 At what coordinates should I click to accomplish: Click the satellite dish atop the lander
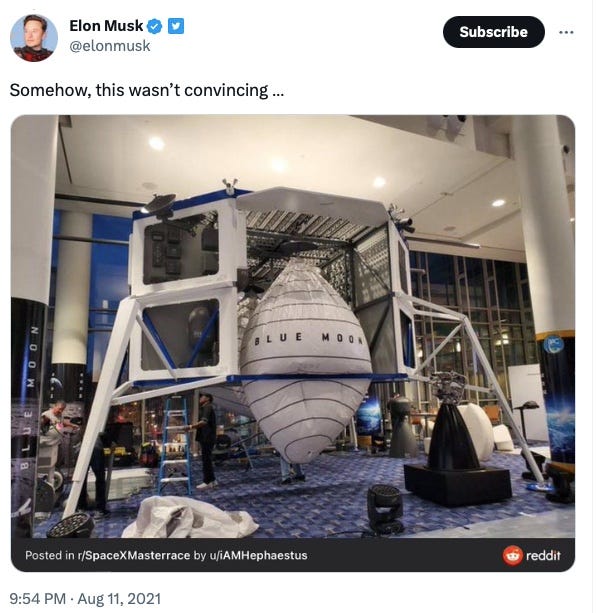[161, 204]
